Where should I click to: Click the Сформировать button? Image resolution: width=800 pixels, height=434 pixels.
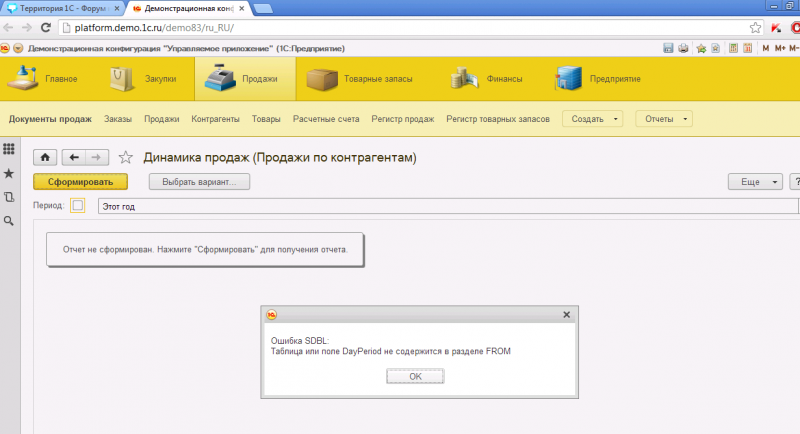coord(81,182)
